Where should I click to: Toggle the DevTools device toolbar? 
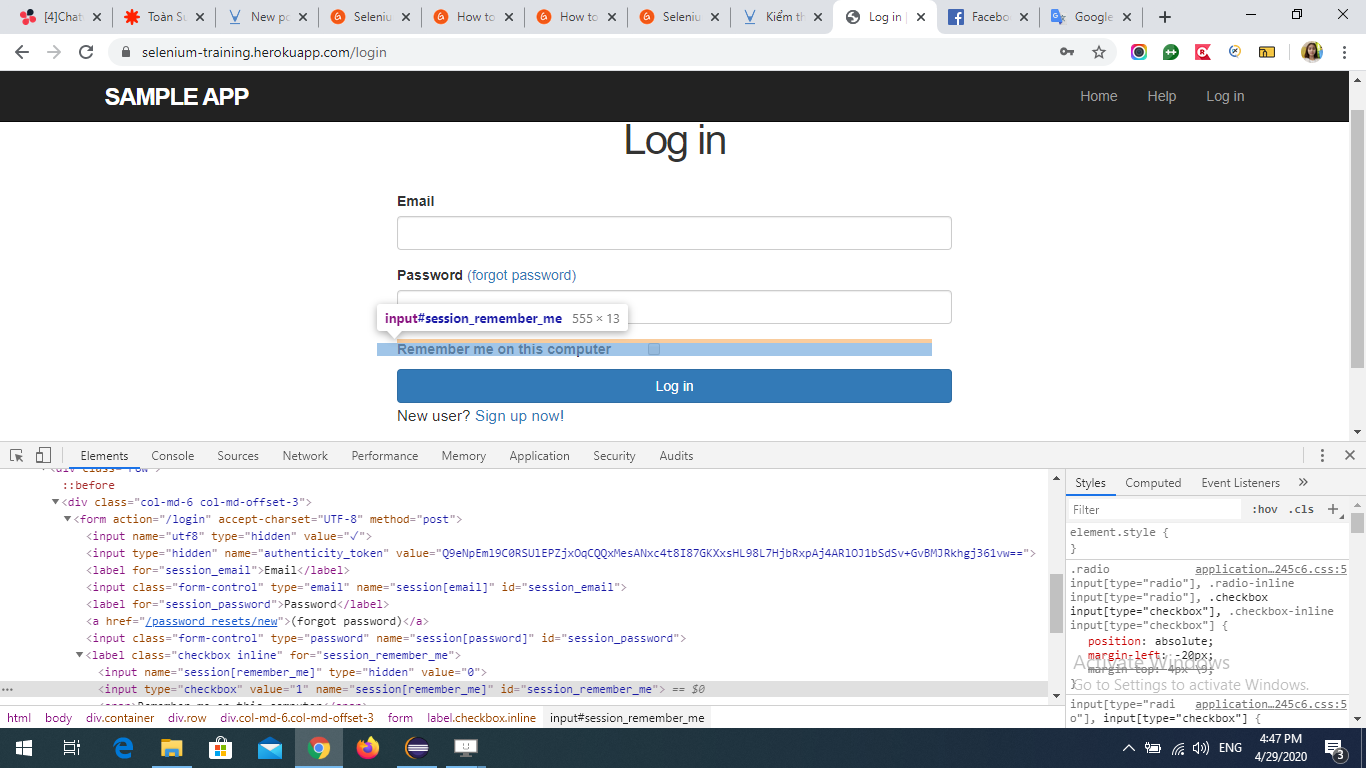pos(43,455)
